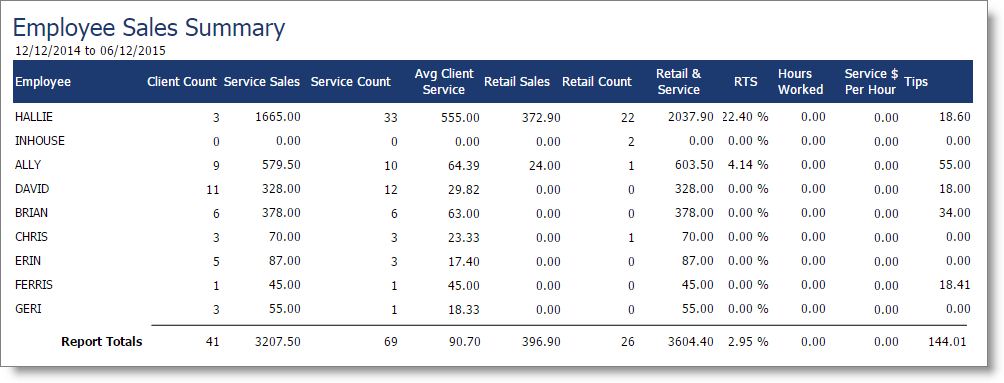This screenshot has height=383, width=1004.
Task: Select the FERRIS employee row label
Action: [34, 284]
